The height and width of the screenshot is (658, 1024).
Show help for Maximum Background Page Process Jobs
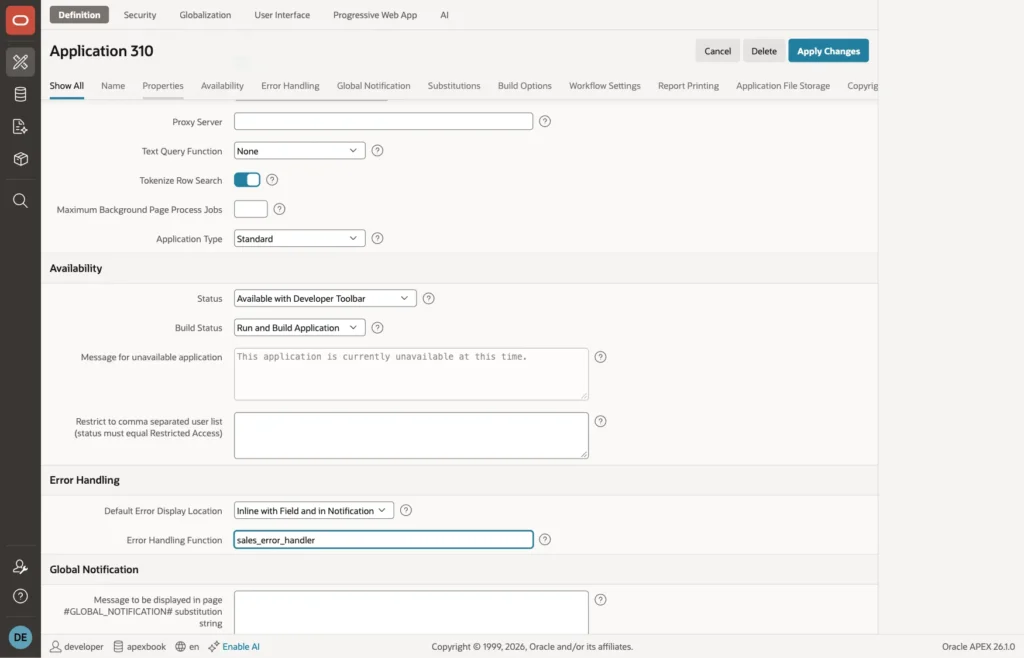click(x=280, y=209)
